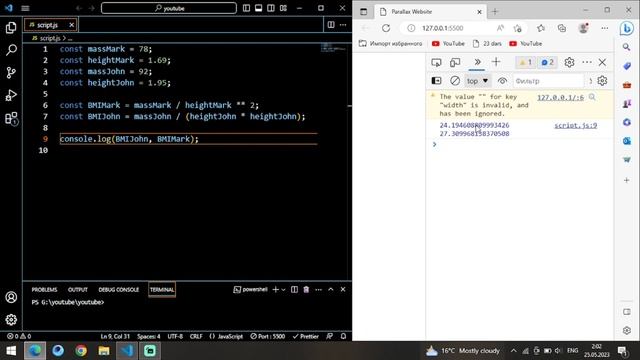Open the Windows Start menu
The width and height of the screenshot is (640, 360).
pos(11,351)
